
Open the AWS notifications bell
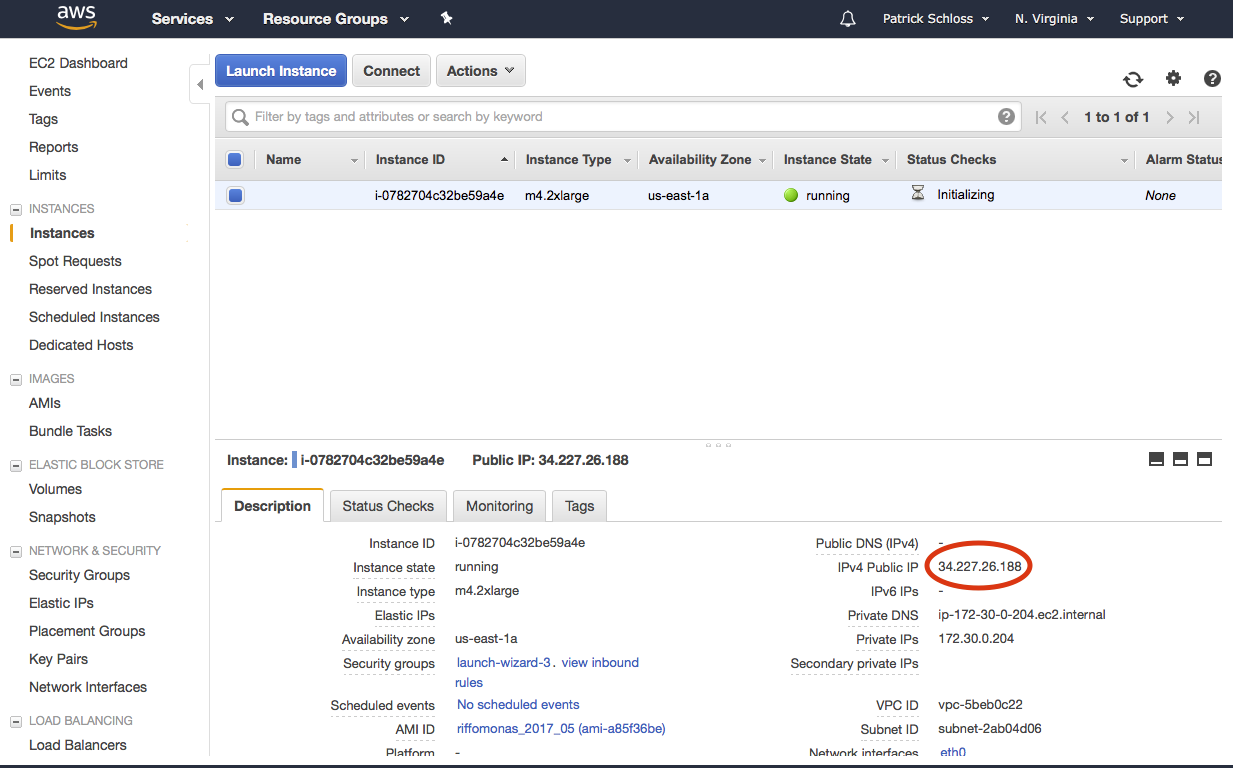coord(847,17)
